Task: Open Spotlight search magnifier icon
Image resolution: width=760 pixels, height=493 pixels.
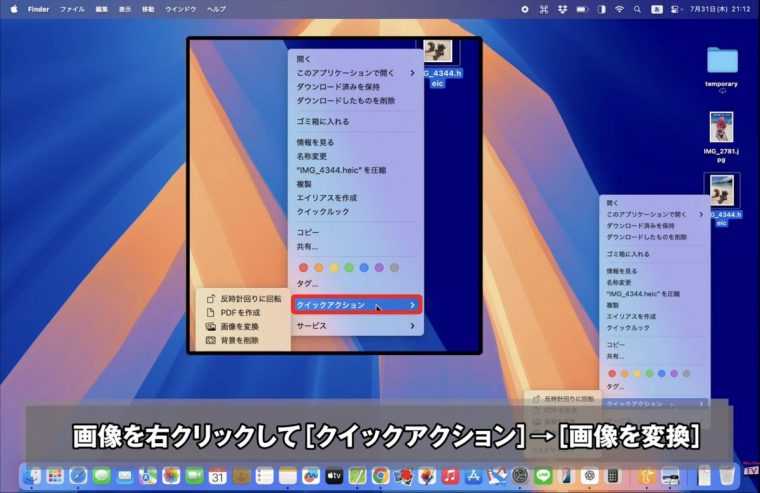Action: (x=637, y=9)
